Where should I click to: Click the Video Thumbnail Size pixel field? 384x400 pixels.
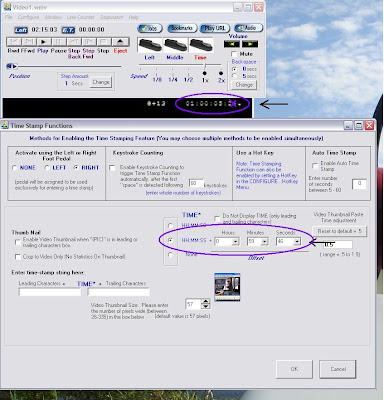point(193,304)
